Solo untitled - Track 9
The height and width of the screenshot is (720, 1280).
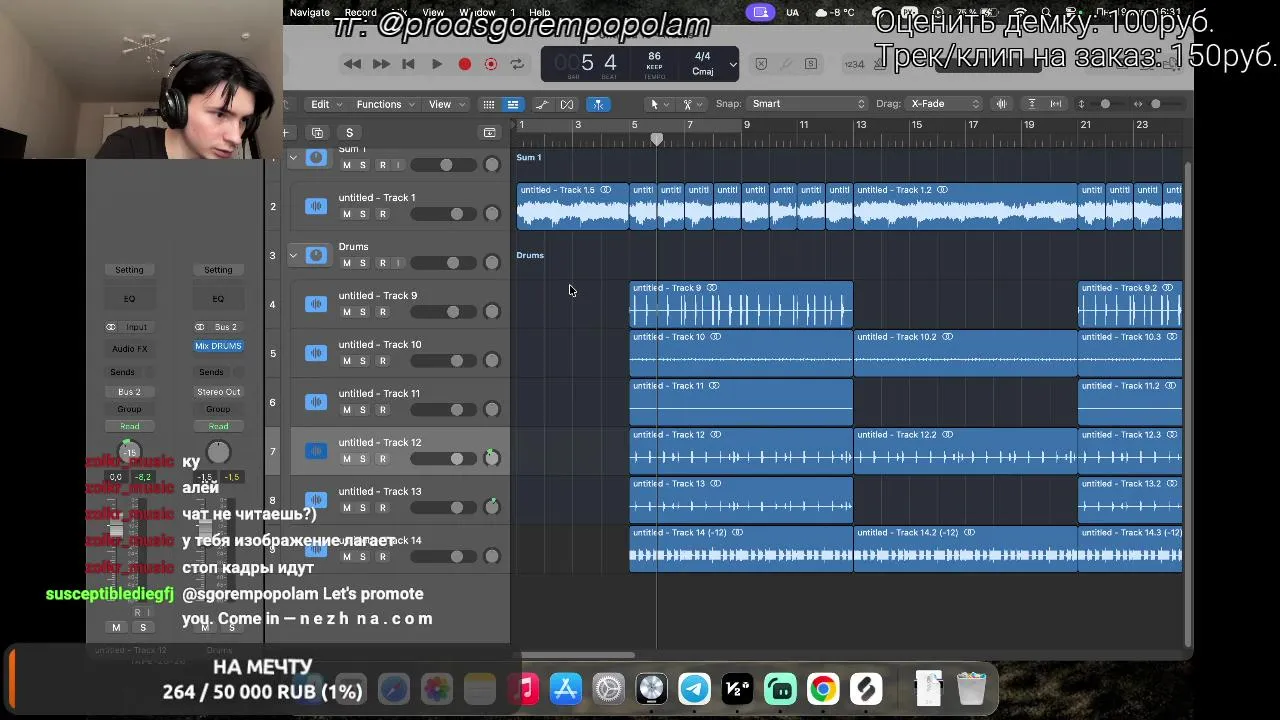tap(363, 312)
